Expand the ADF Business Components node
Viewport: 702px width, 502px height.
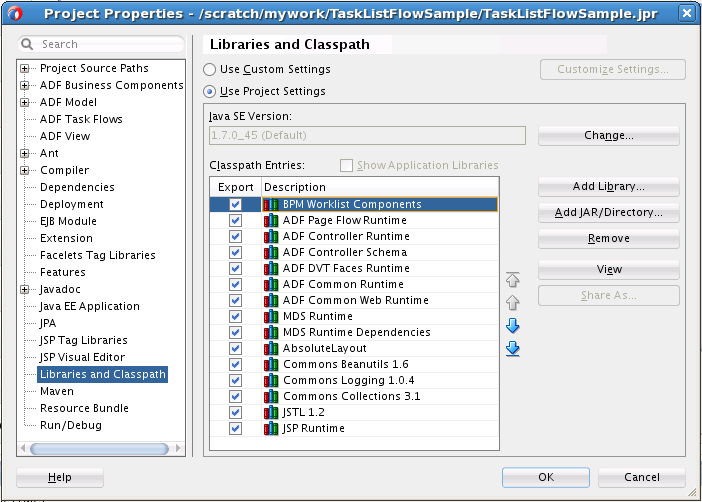pos(25,86)
